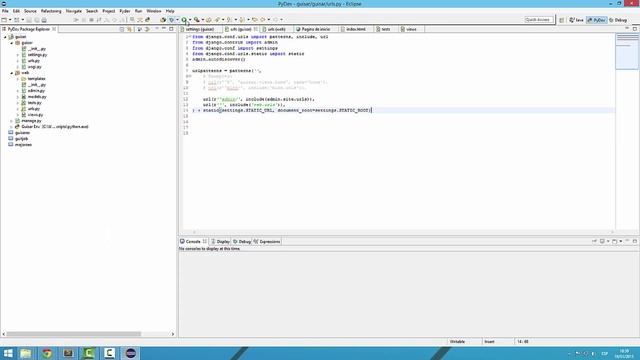Maximize the Package Explorer panel
The height and width of the screenshot is (360, 640).
171,29
